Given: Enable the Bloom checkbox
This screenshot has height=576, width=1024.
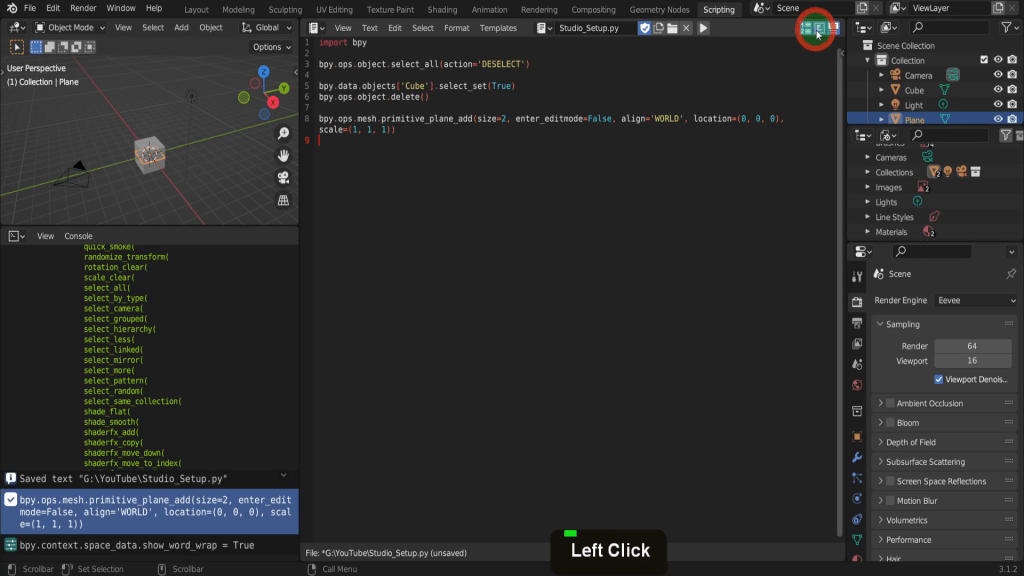Looking at the screenshot, I should point(890,423).
